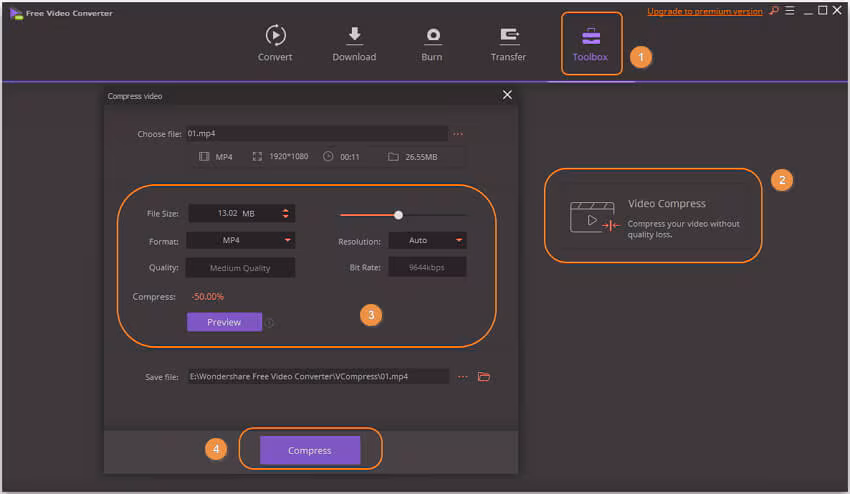Viewport: 850px width, 494px height.
Task: Click the Free Video Converter logo icon
Action: point(16,14)
